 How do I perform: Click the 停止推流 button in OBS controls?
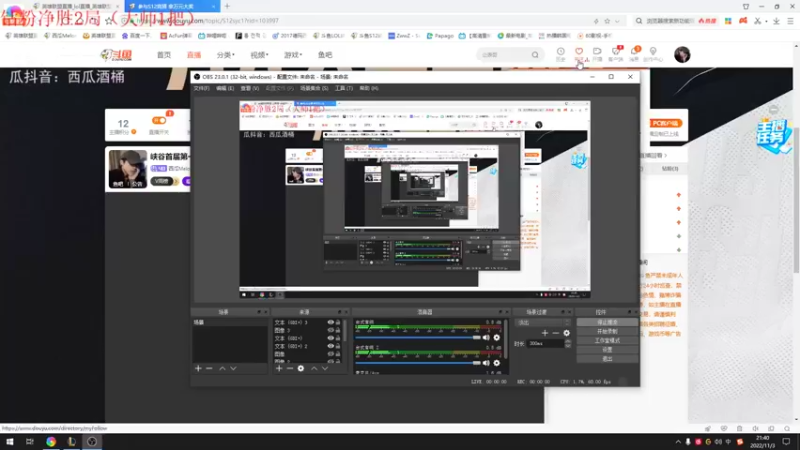tap(607, 322)
